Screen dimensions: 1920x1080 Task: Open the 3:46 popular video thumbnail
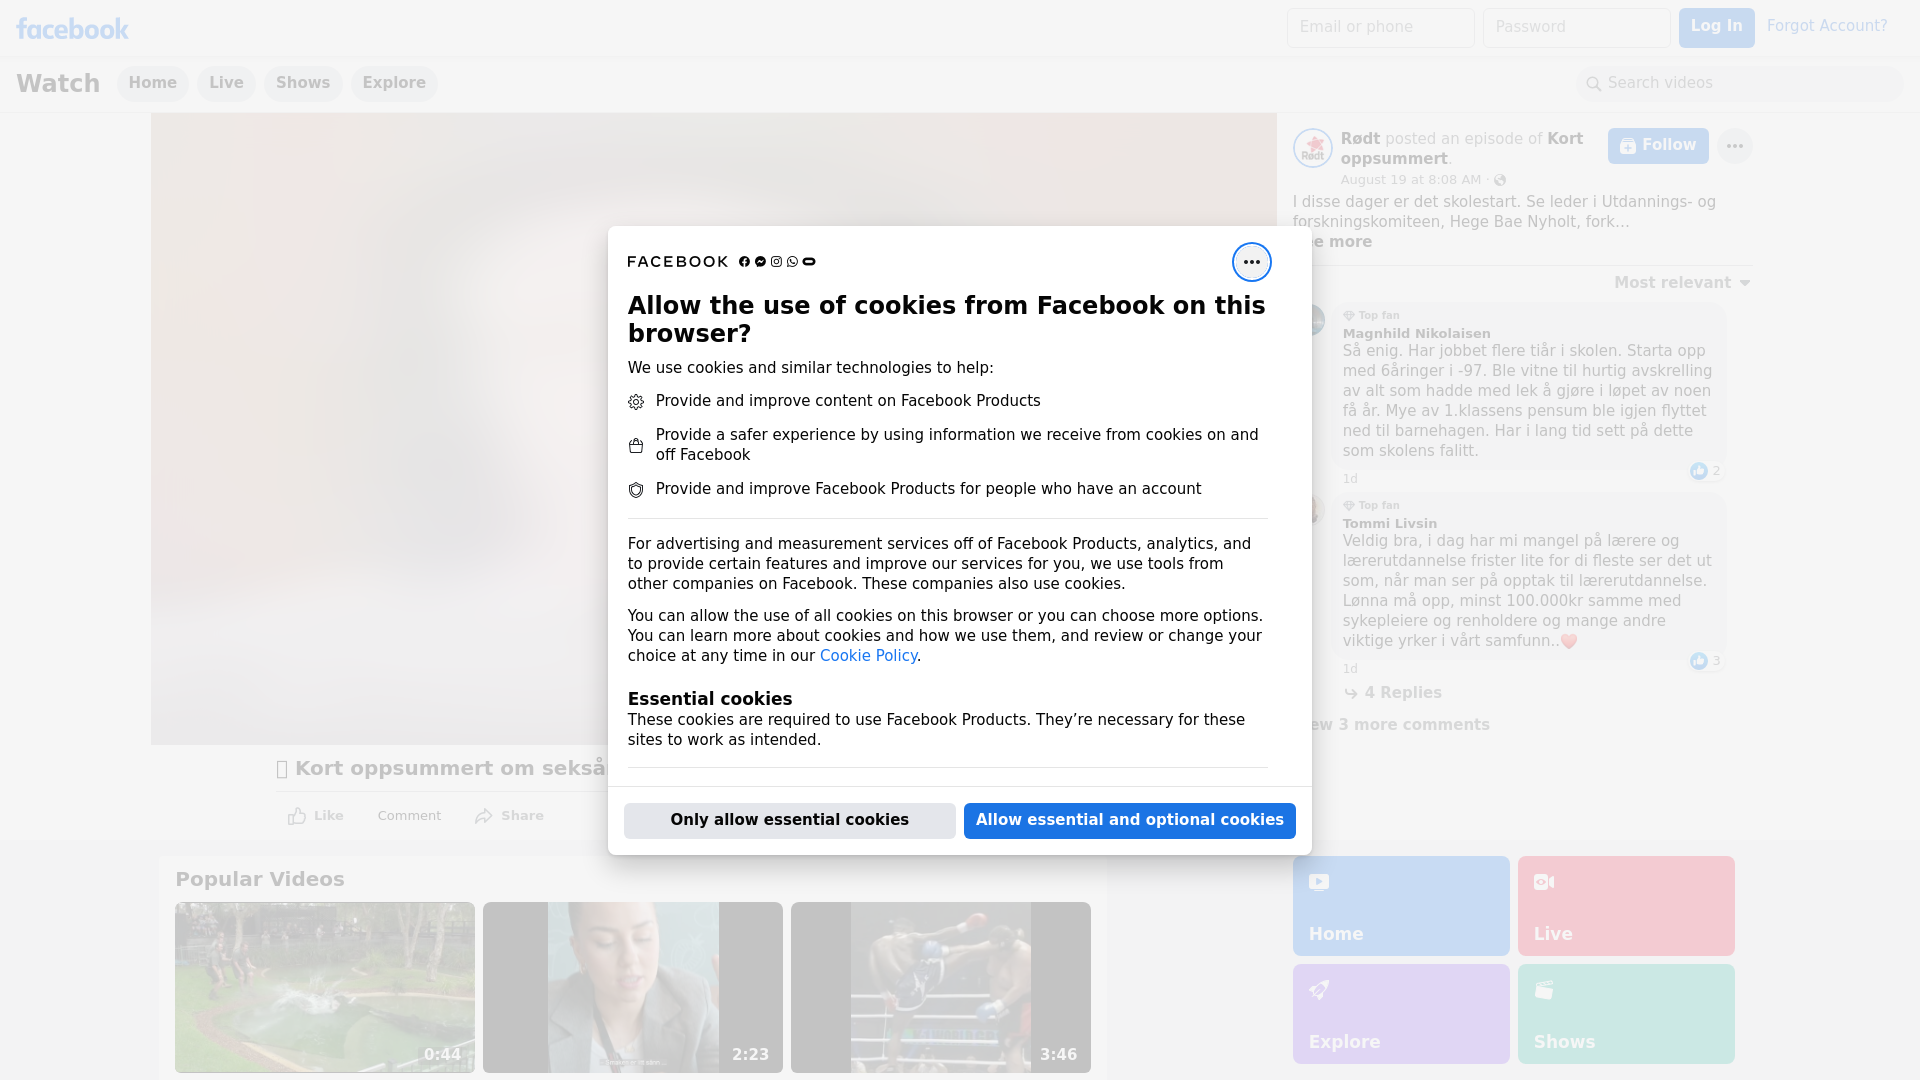(x=941, y=987)
